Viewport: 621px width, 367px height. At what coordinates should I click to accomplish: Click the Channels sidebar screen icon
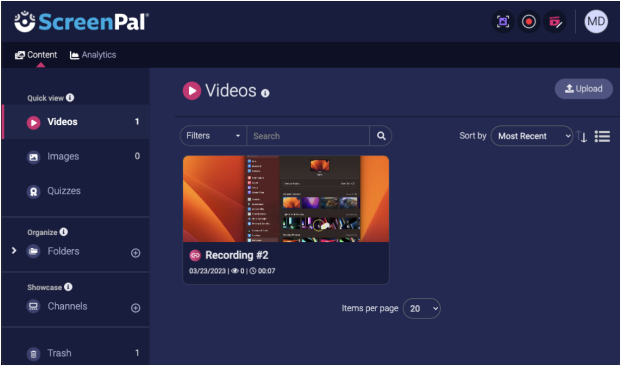click(x=34, y=306)
